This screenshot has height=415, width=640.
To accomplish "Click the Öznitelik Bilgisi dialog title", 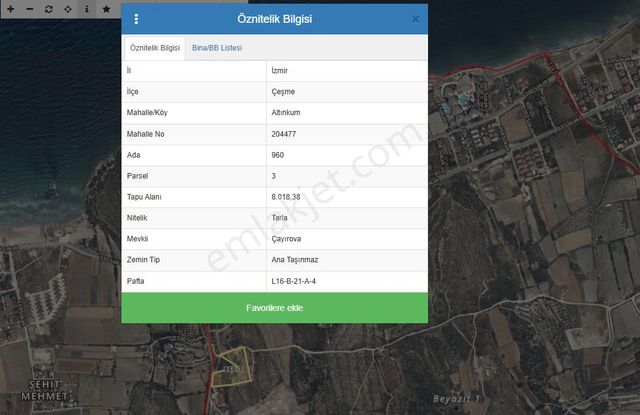I will tap(274, 19).
